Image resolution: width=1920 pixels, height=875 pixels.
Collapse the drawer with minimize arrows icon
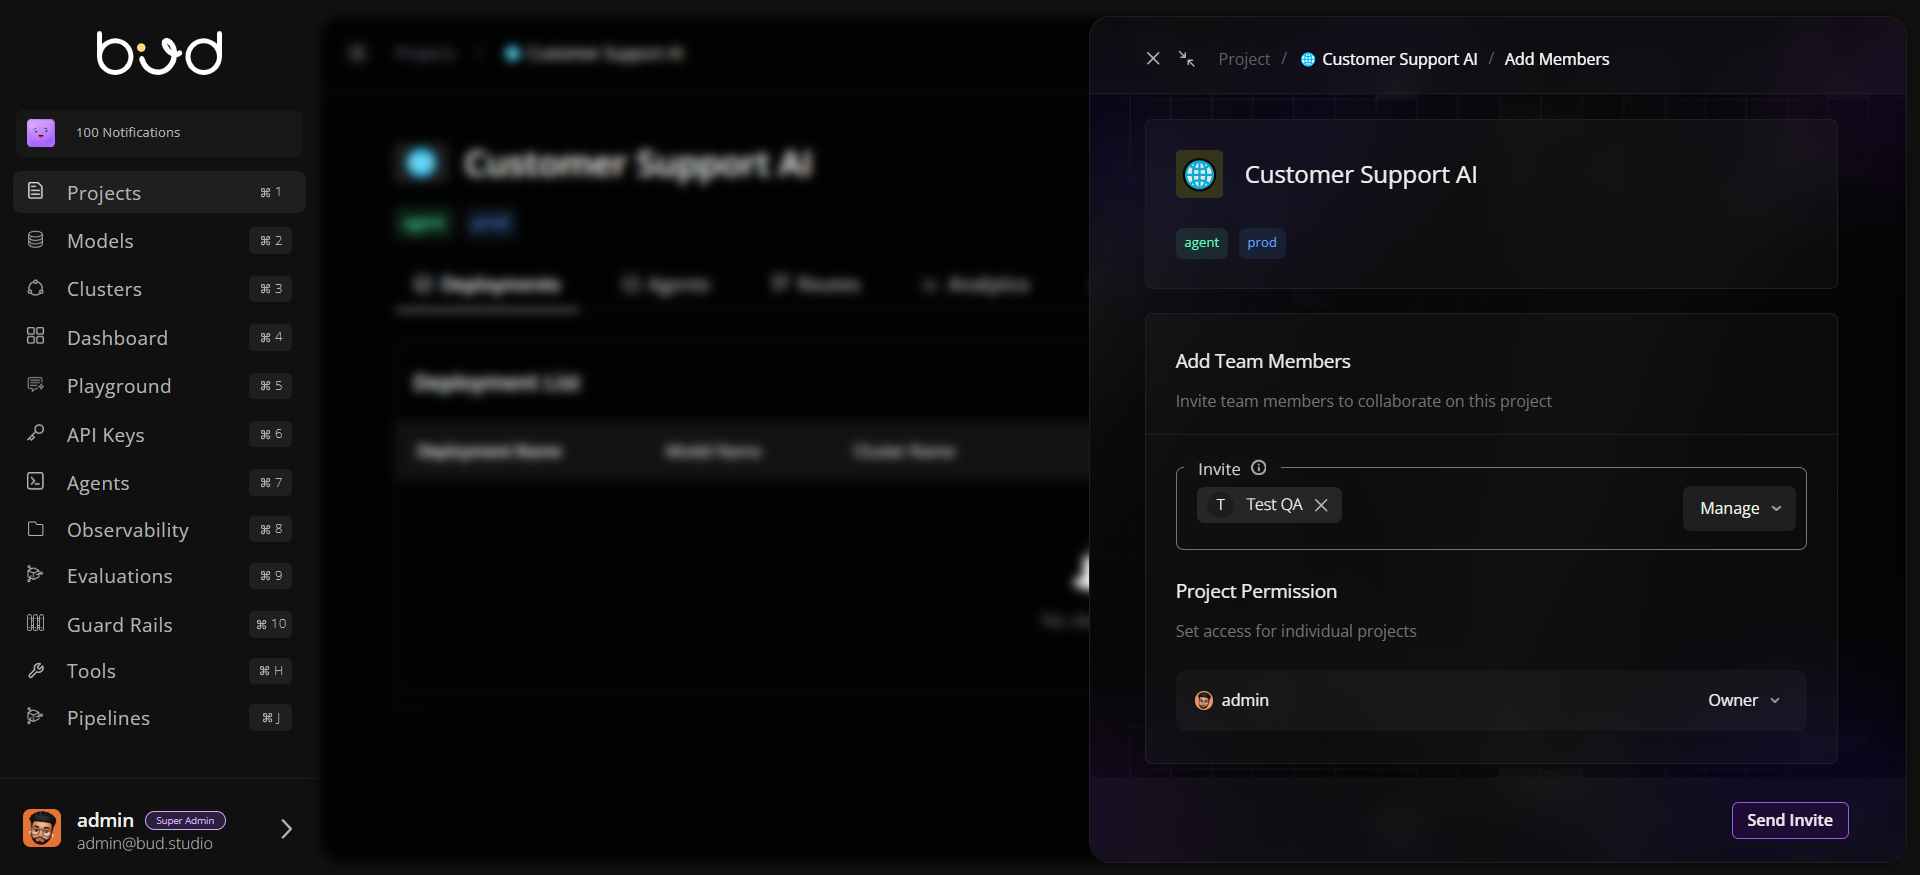[x=1187, y=59]
